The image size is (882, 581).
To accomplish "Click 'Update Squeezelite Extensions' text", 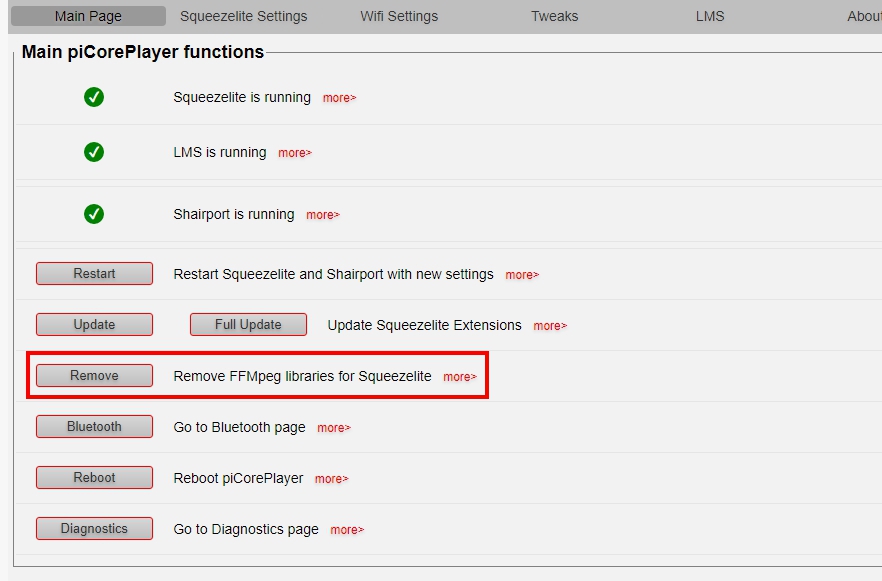I will click(x=425, y=325).
